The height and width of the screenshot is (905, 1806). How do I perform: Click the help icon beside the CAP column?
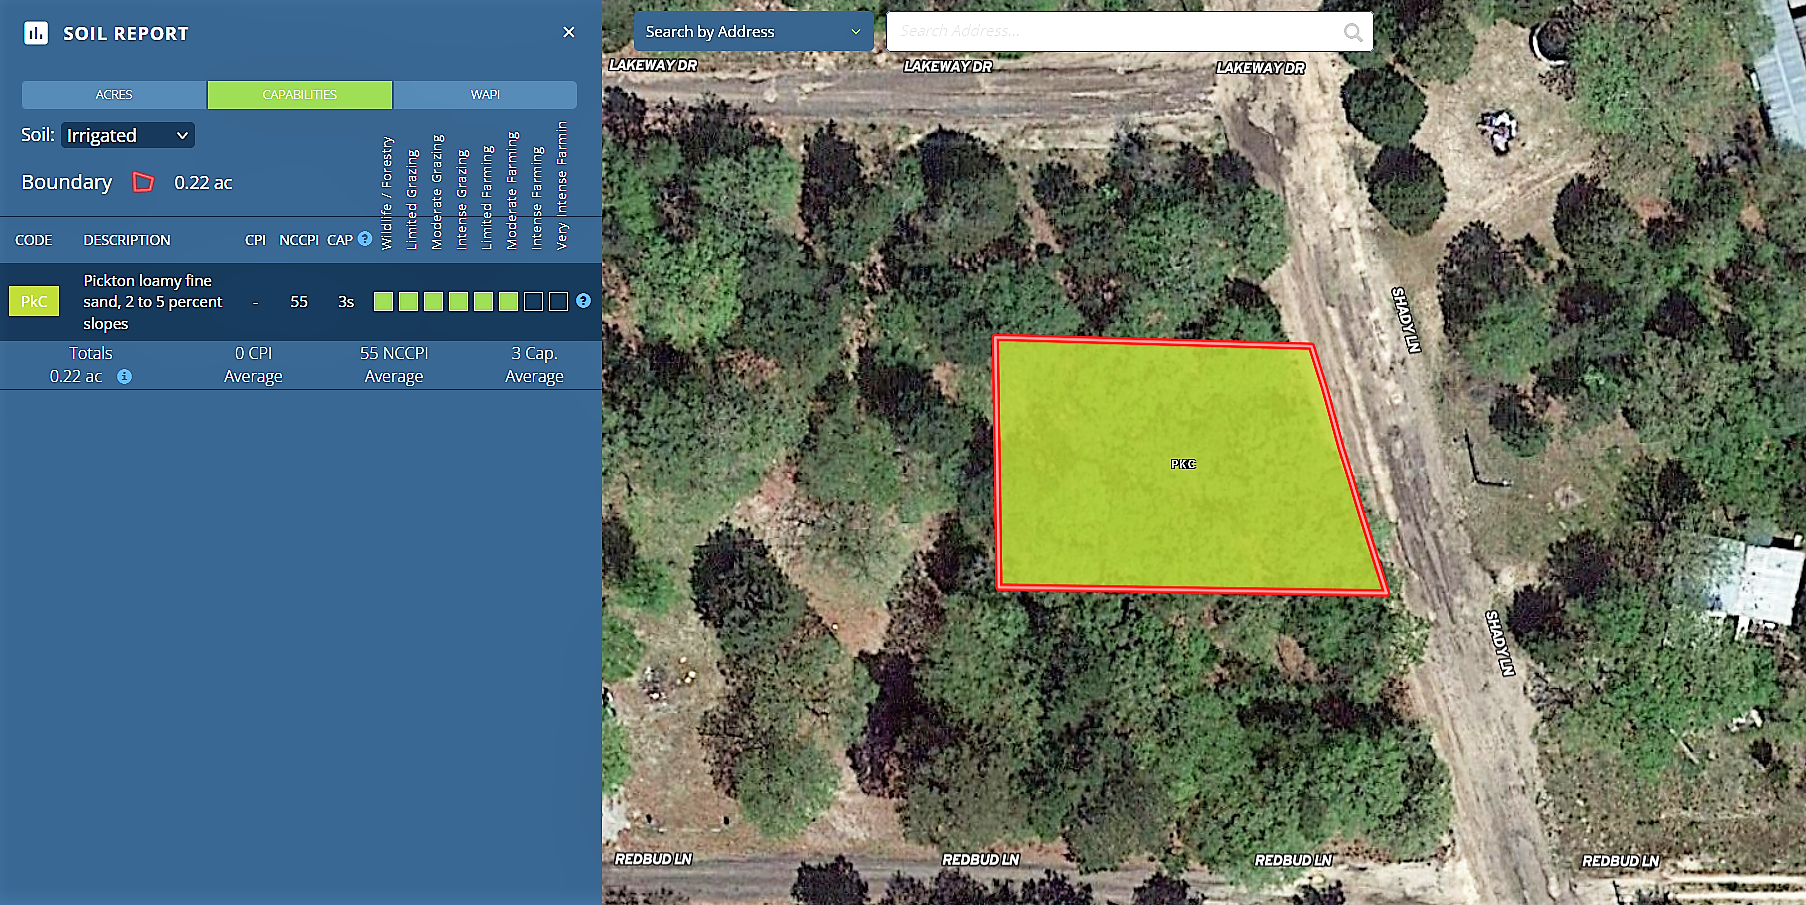[x=365, y=239]
